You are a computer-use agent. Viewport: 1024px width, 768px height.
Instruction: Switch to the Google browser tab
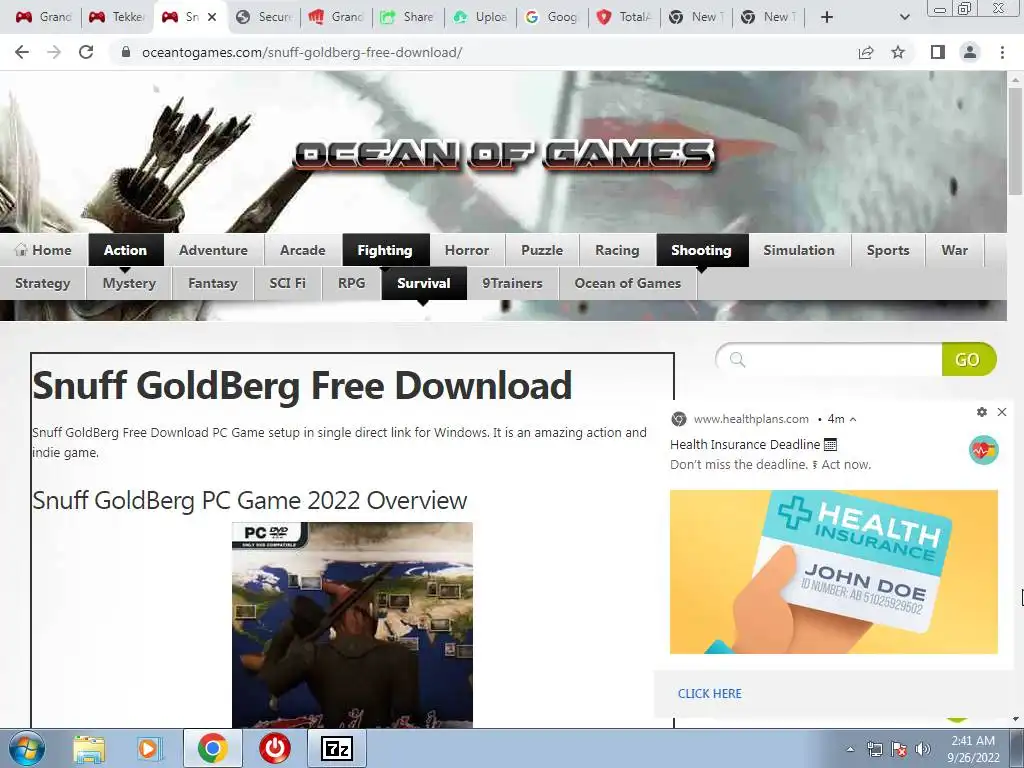click(552, 17)
